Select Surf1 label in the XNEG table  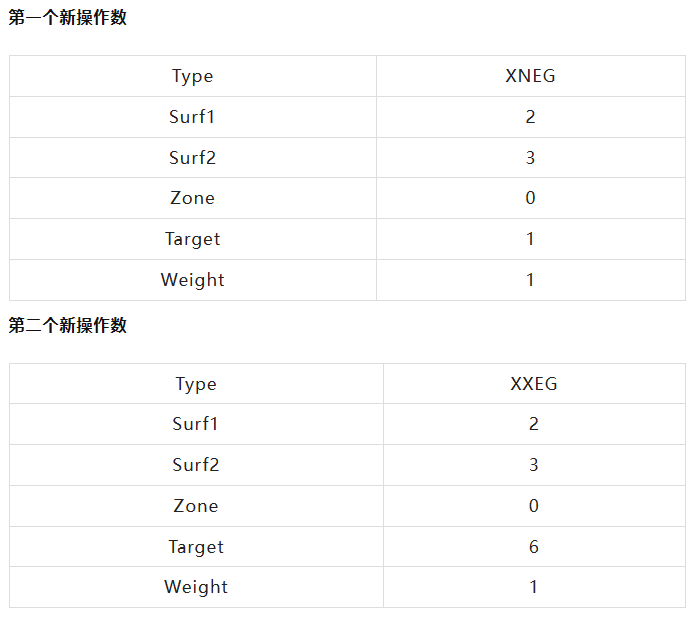pos(192,117)
